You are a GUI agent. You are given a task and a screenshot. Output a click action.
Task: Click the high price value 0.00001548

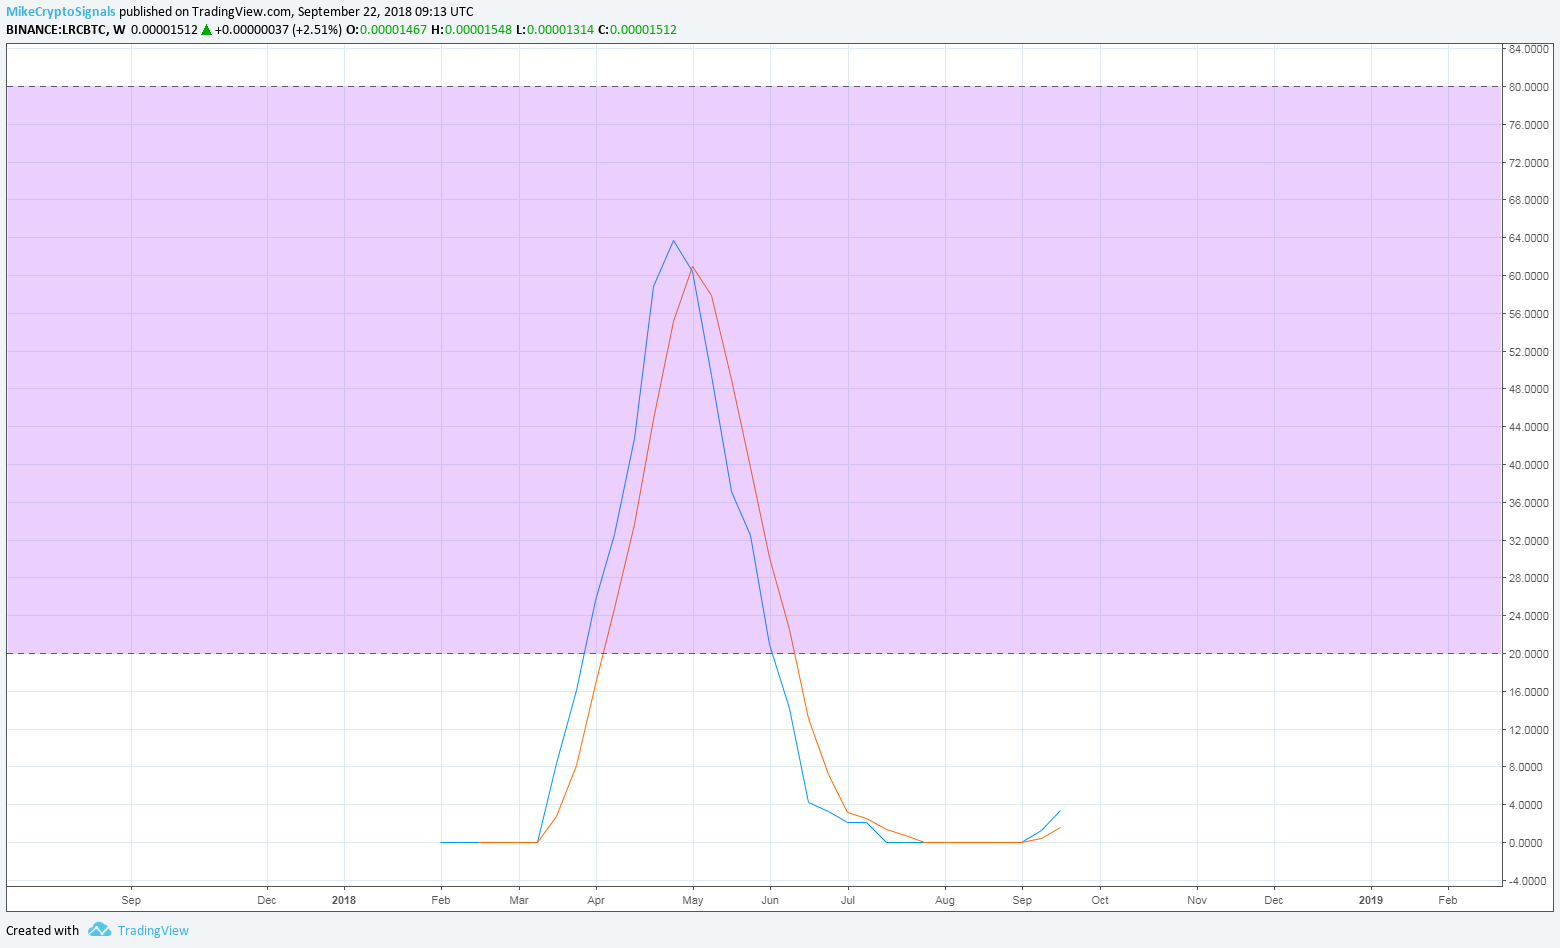(478, 30)
